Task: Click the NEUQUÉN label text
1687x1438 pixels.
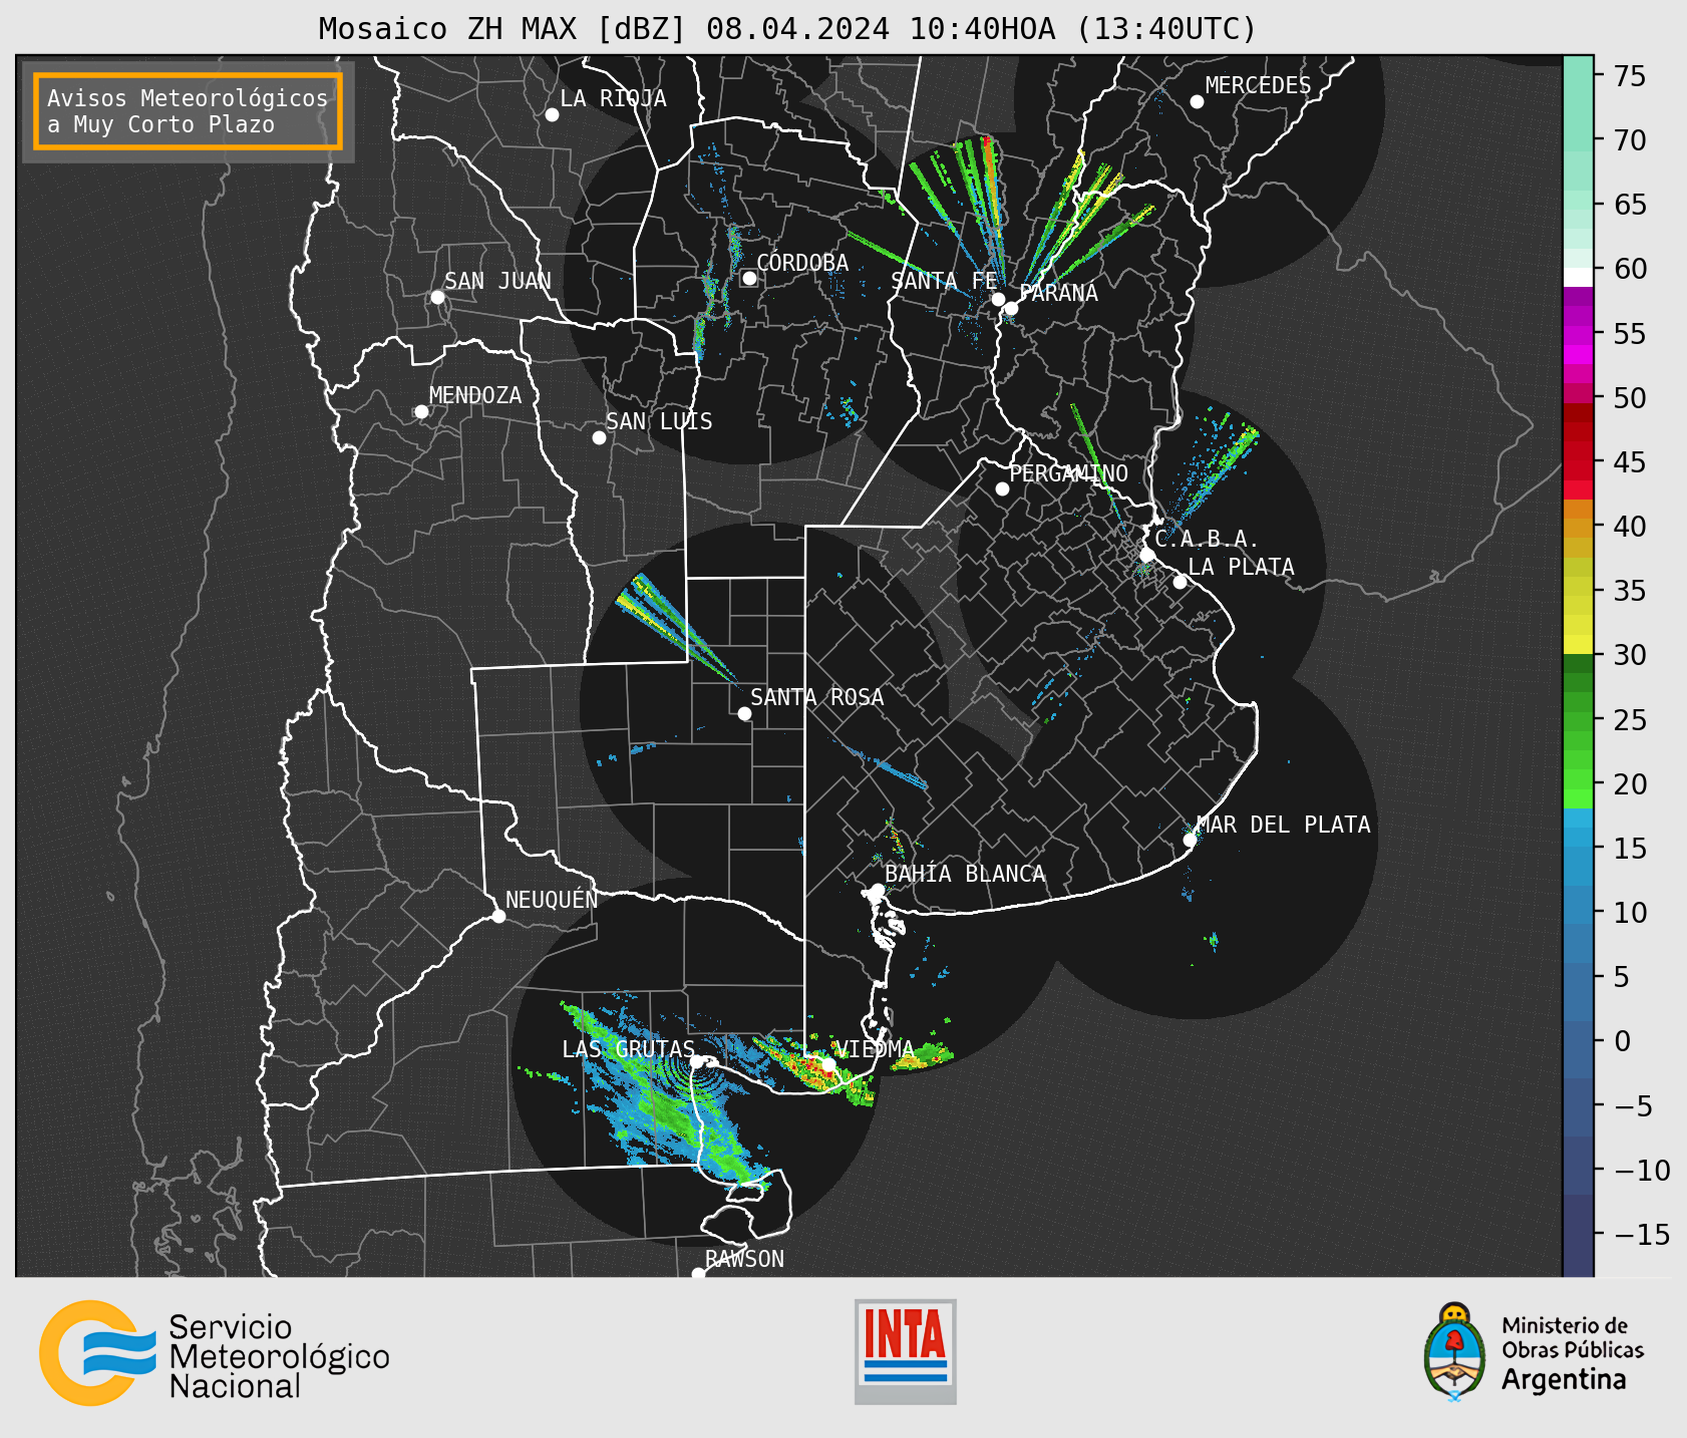Action: tap(552, 899)
